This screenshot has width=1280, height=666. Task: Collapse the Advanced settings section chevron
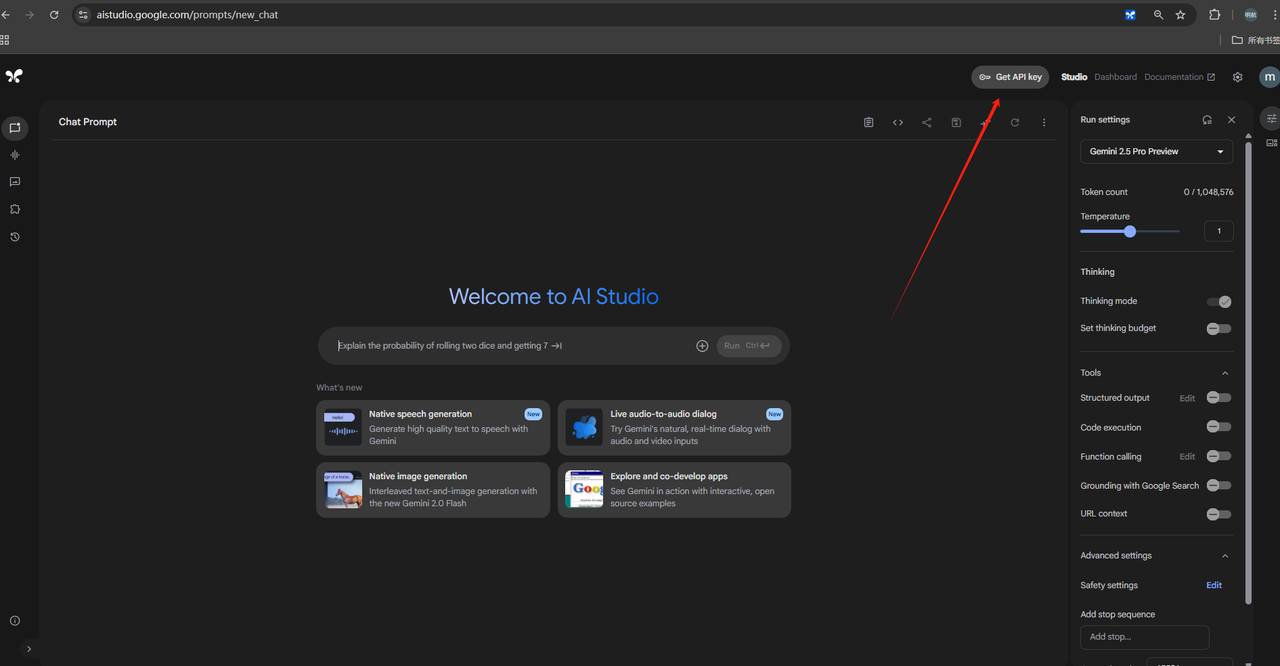tap(1225, 556)
